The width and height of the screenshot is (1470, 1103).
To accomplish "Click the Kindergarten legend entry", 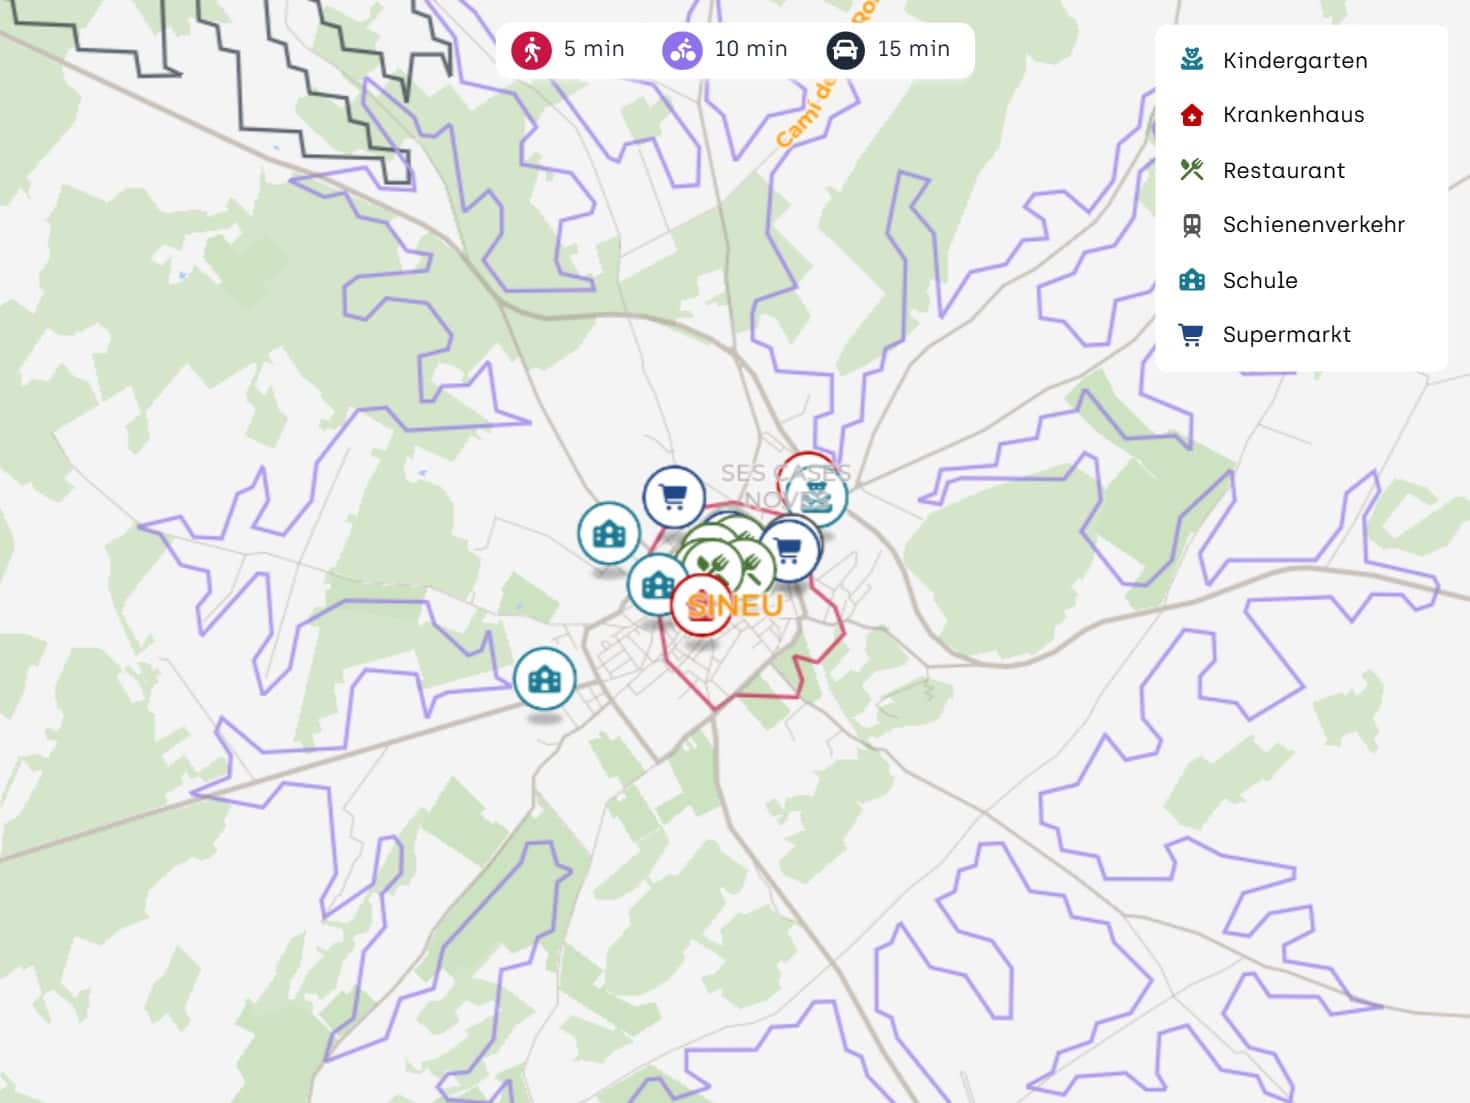I will pos(1294,61).
